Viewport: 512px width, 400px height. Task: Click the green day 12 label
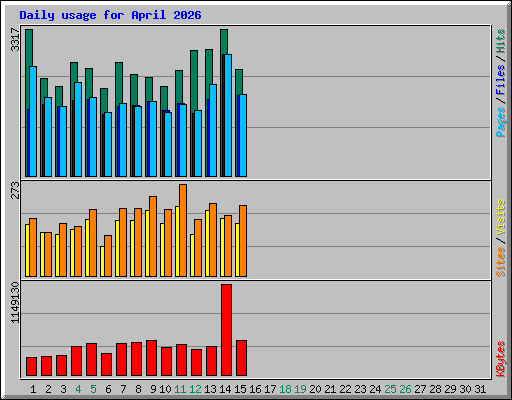tap(195, 389)
